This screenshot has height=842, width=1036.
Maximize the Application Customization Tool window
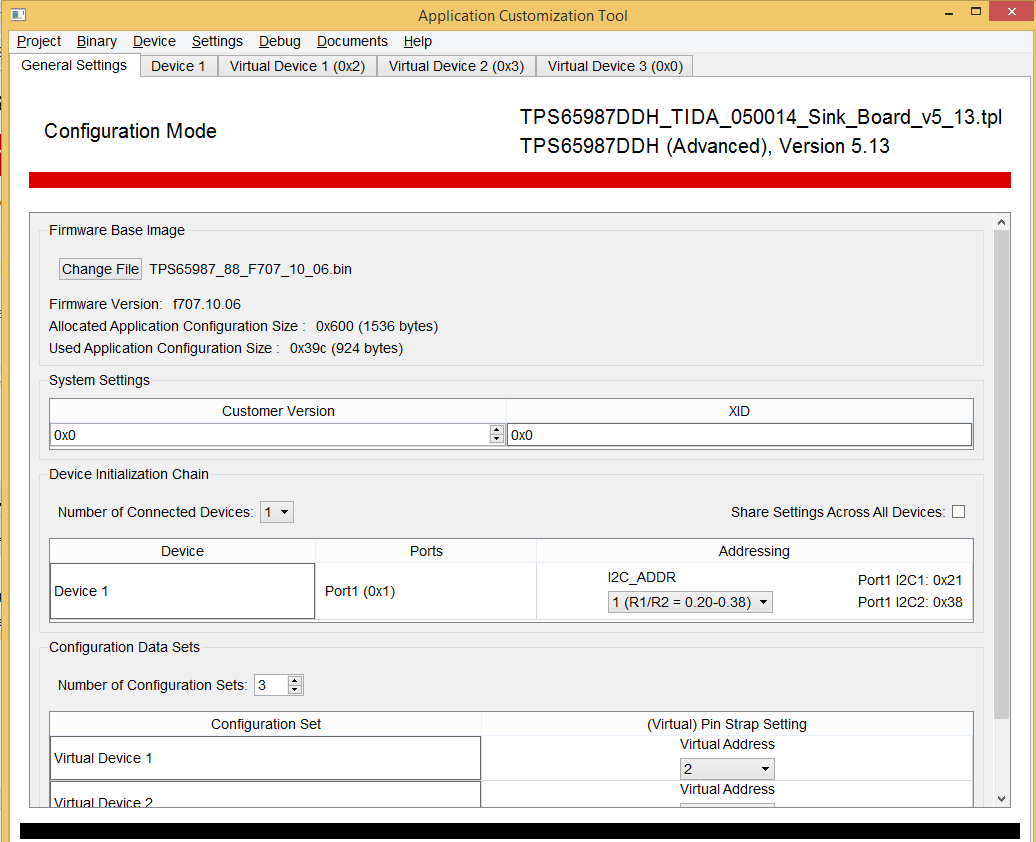coord(976,11)
